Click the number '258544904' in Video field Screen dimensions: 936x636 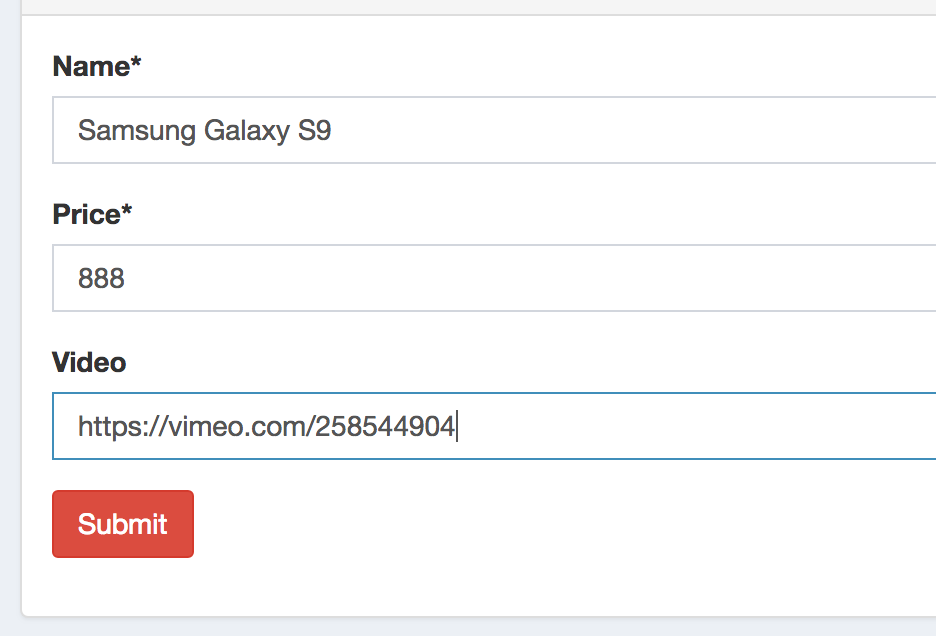point(386,427)
